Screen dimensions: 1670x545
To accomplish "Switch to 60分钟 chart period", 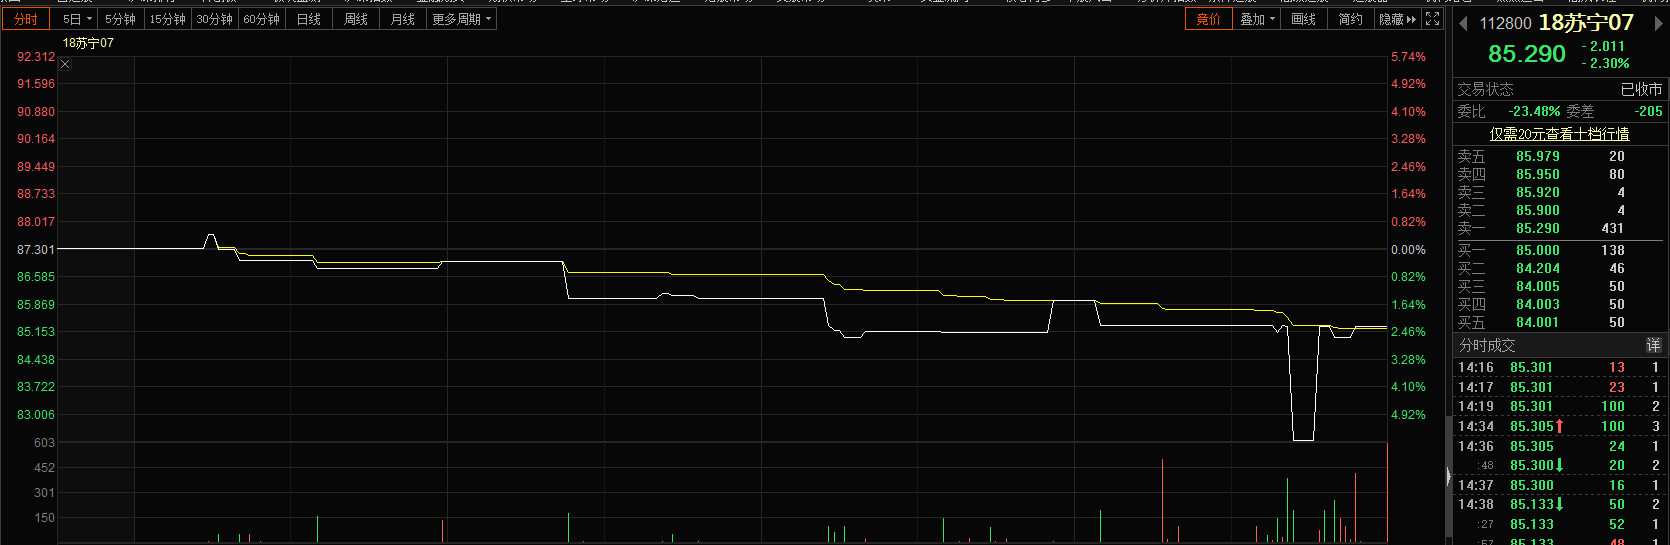I will 261,19.
